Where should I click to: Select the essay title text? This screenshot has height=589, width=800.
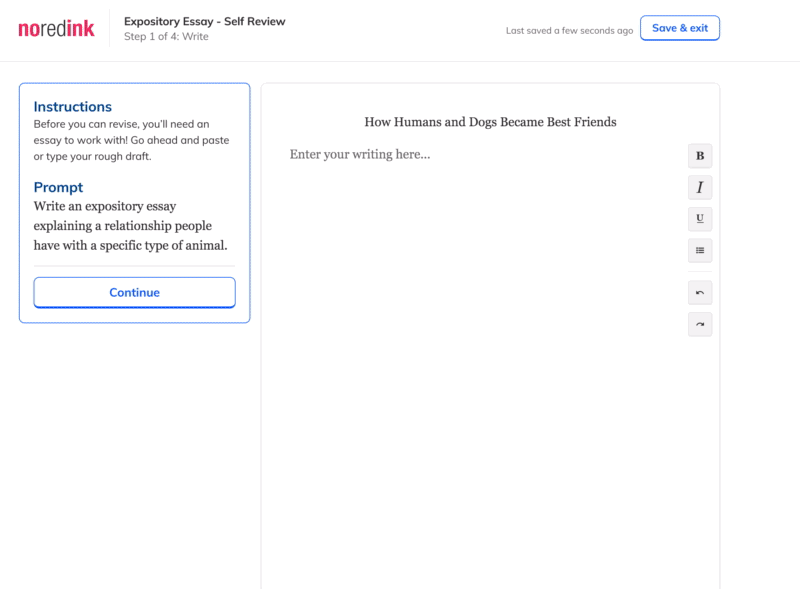[x=490, y=122]
